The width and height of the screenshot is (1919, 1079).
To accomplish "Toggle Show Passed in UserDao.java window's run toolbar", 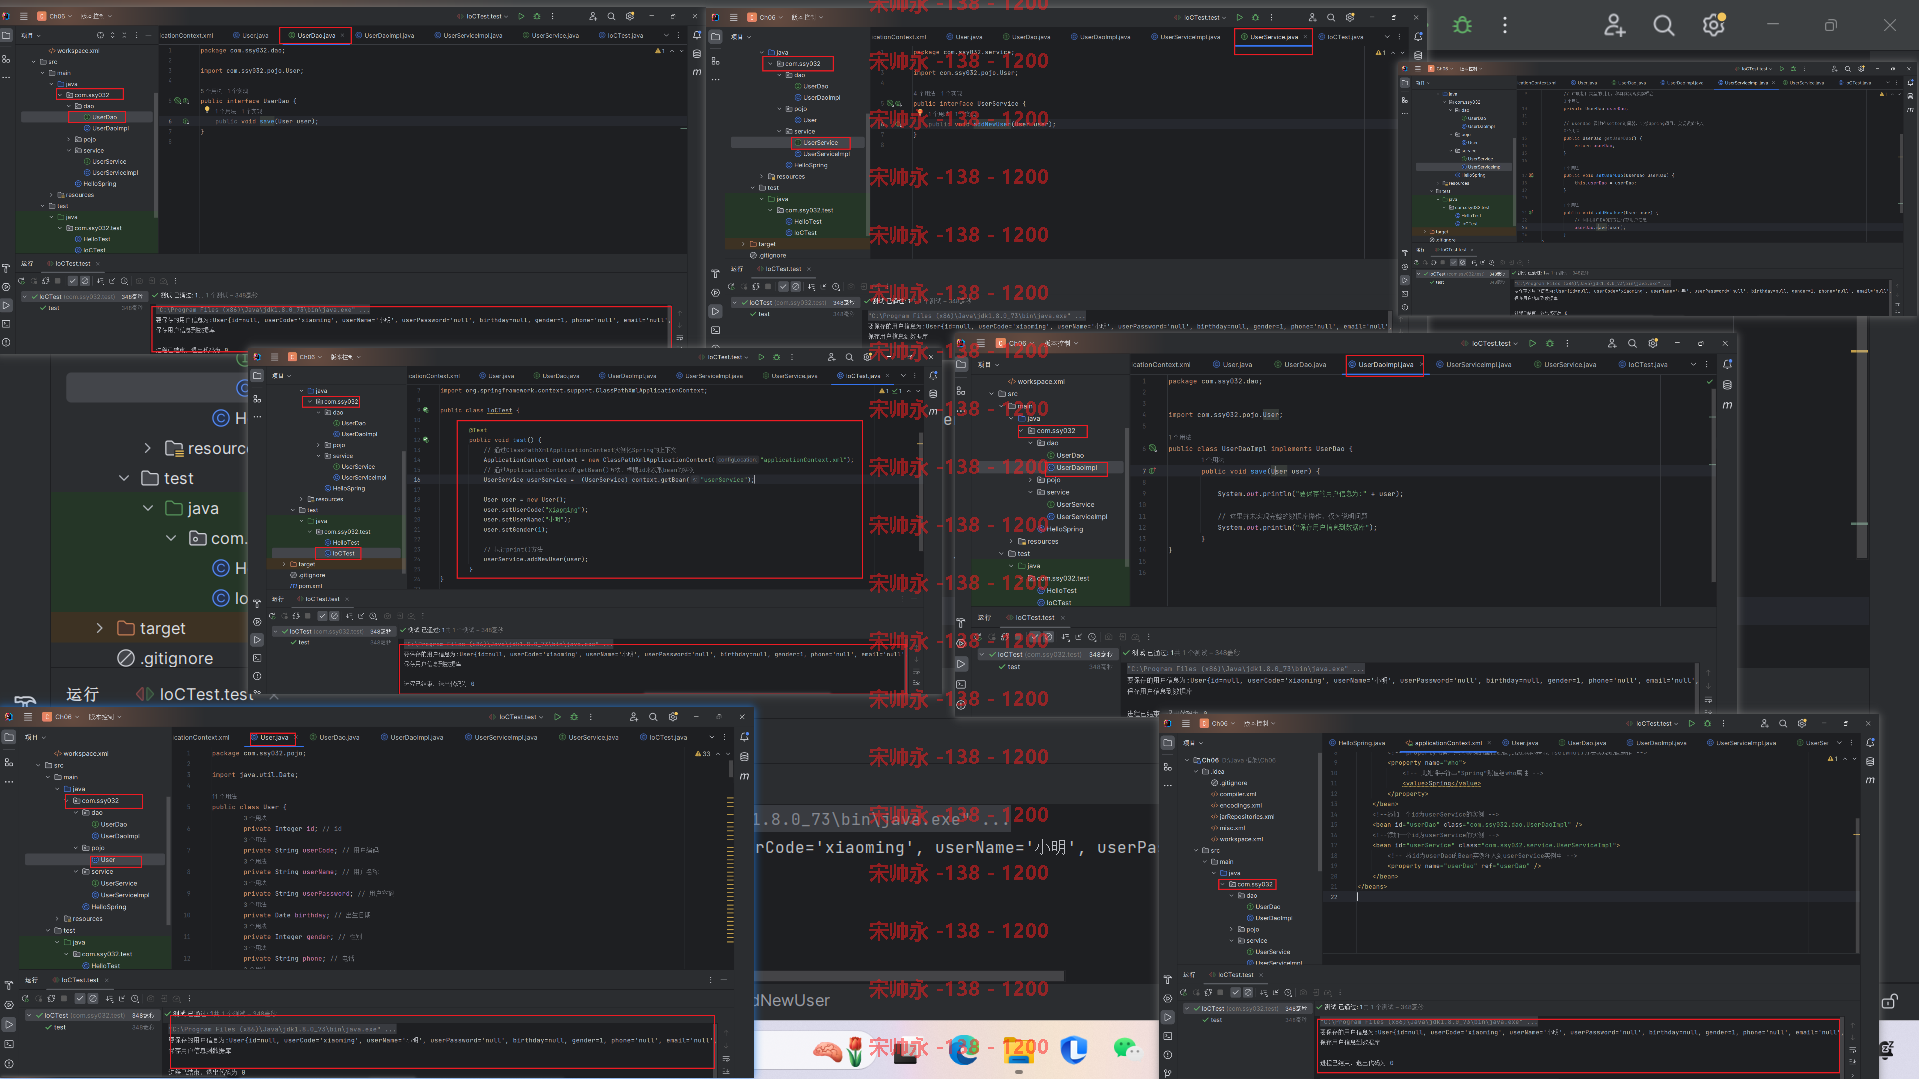I will pyautogui.click(x=73, y=281).
